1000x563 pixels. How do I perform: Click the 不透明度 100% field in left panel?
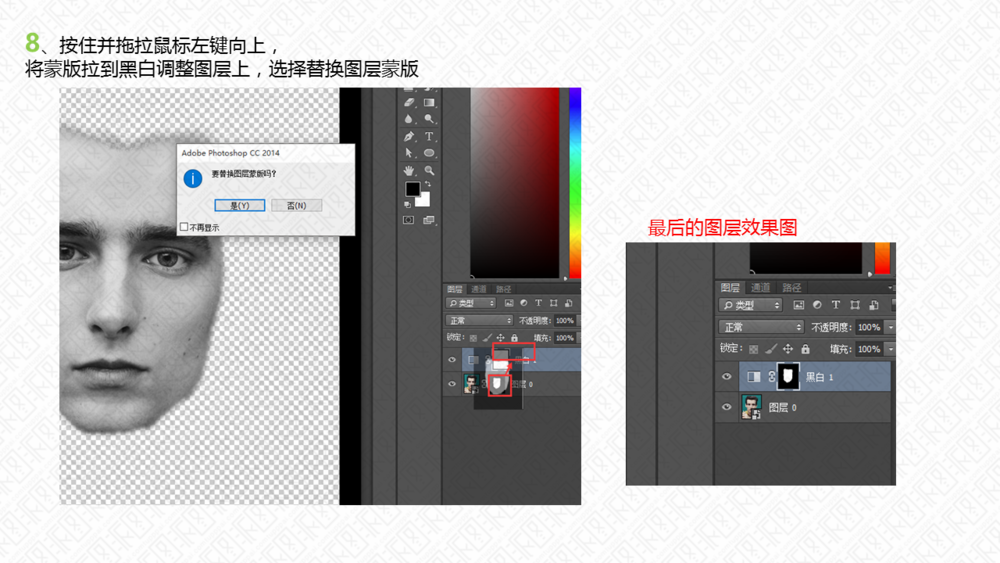point(565,321)
